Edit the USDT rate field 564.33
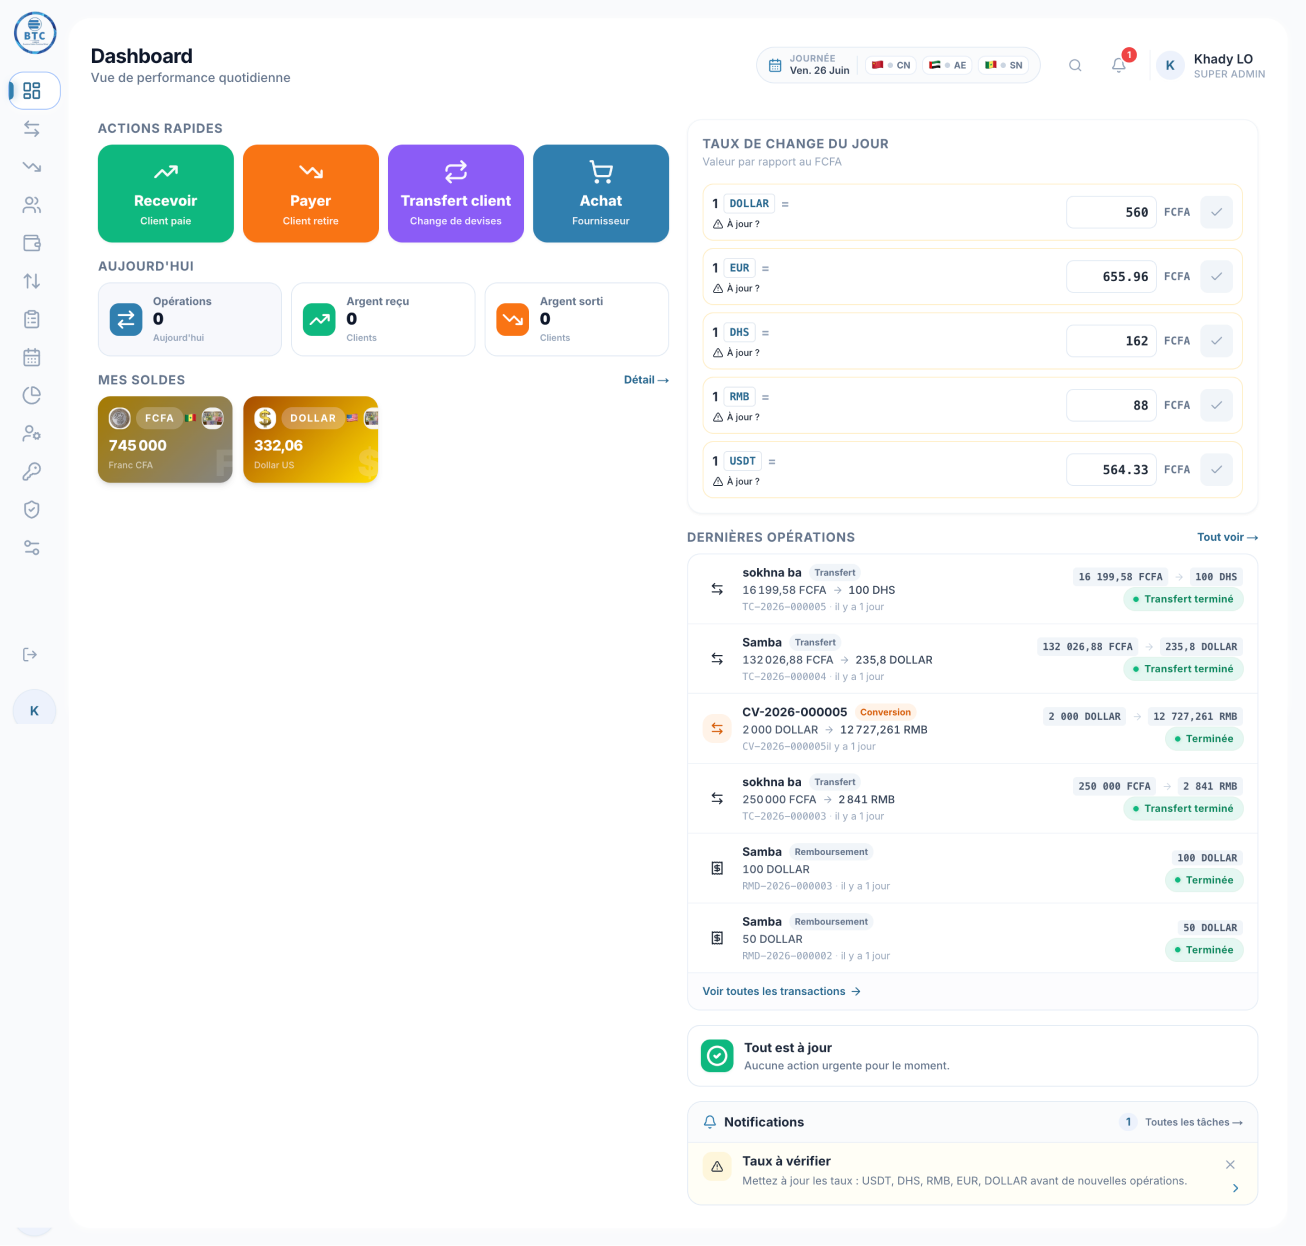 pos(1111,469)
